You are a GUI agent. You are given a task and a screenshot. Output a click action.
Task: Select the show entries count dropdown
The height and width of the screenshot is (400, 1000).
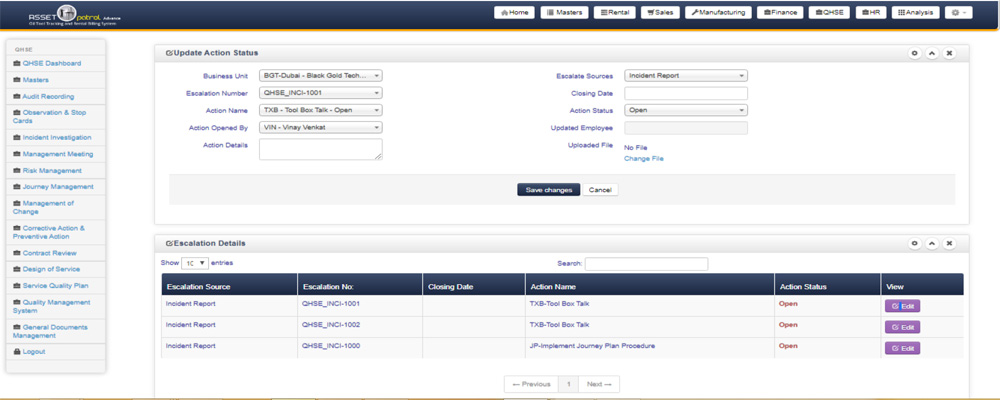(x=194, y=263)
